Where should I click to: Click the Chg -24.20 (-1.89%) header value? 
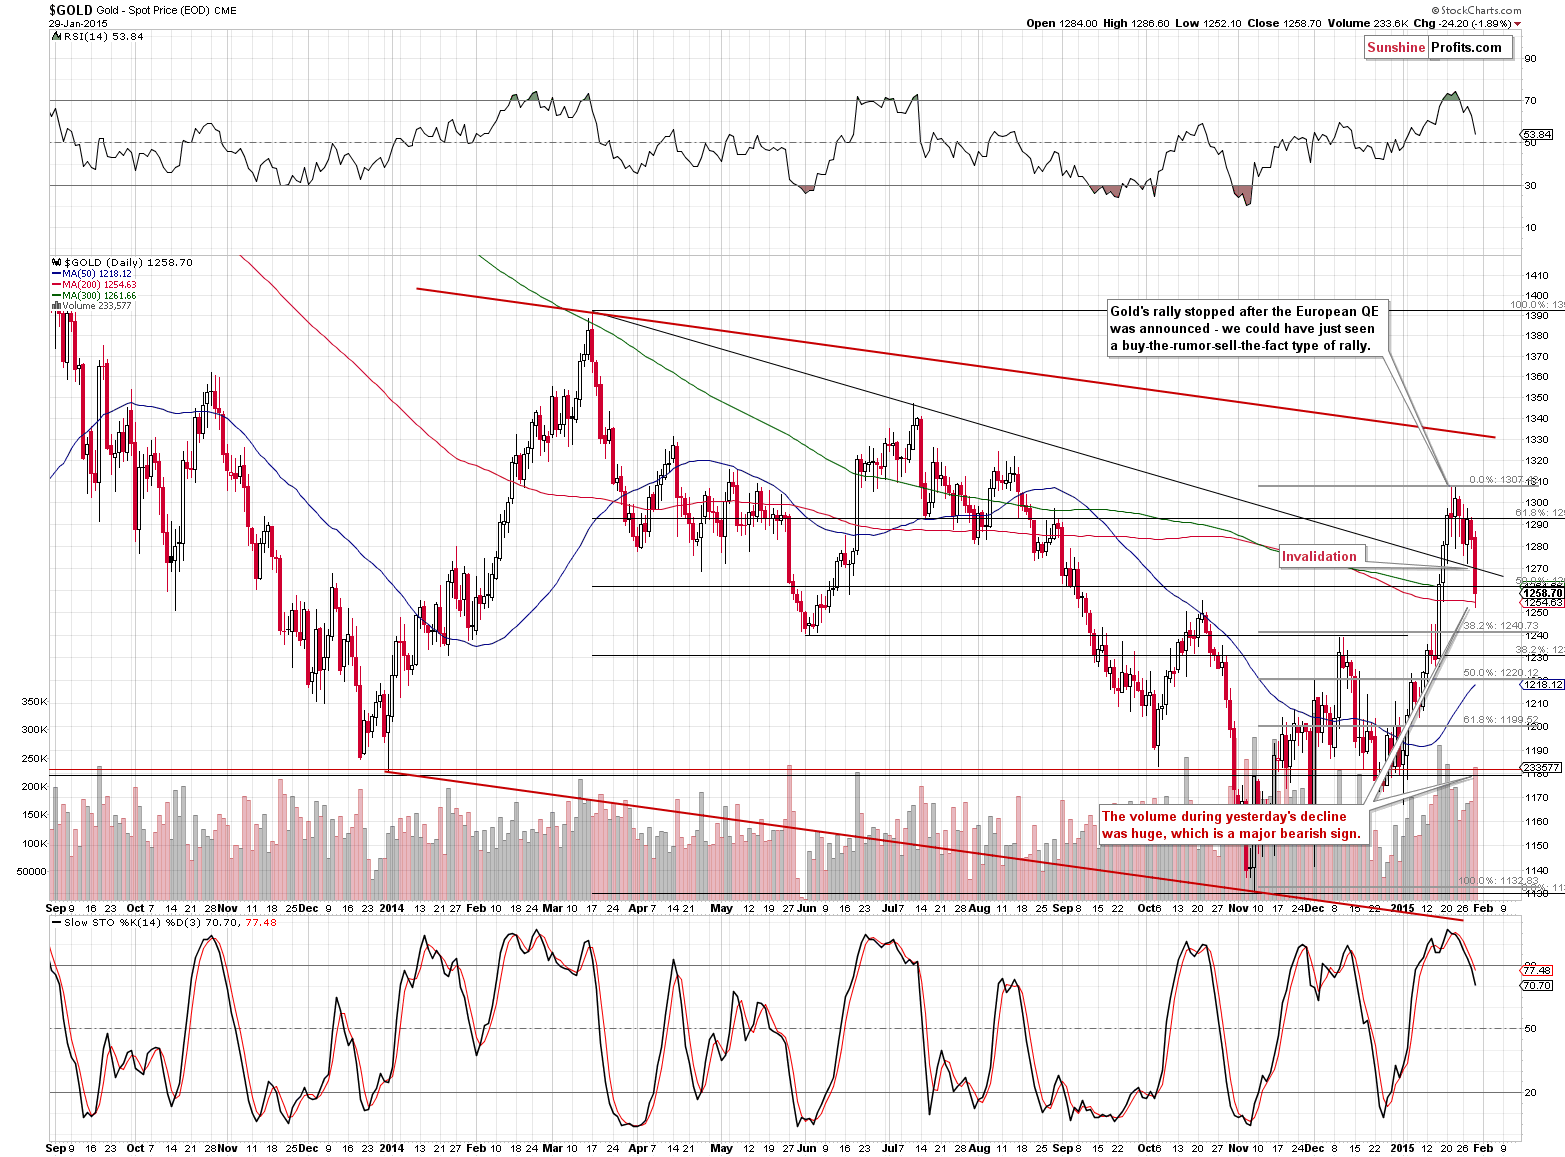(1462, 23)
